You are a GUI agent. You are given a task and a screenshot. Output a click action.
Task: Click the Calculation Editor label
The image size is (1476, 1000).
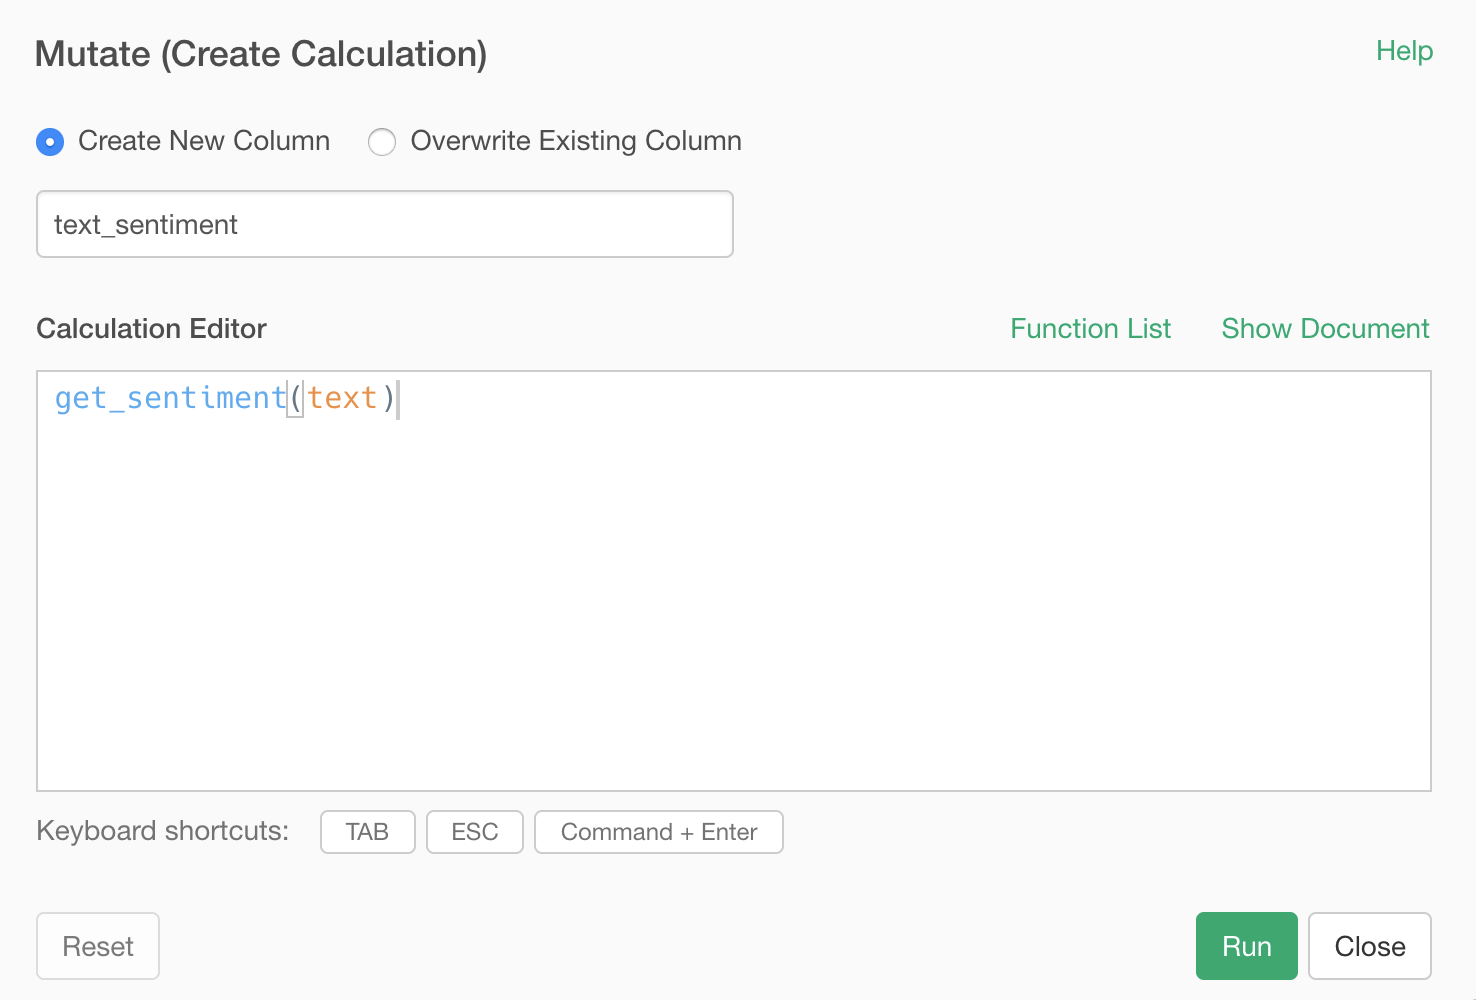click(151, 329)
